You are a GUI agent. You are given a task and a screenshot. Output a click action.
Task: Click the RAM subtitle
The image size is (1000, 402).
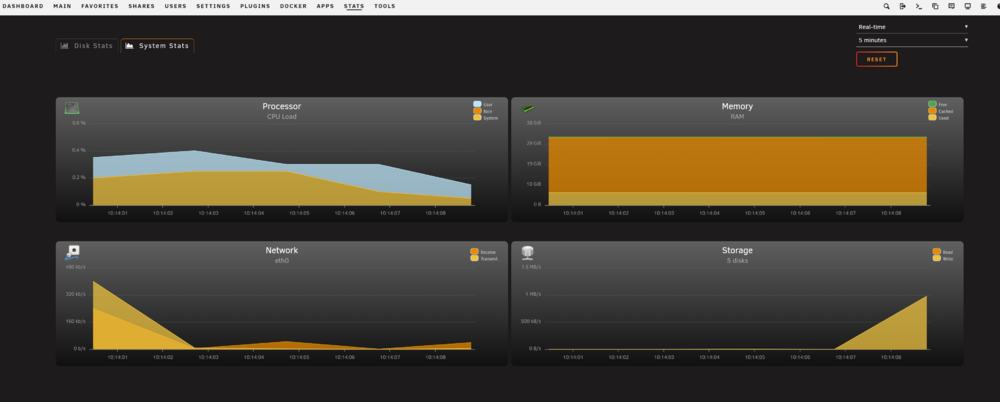[x=737, y=117]
